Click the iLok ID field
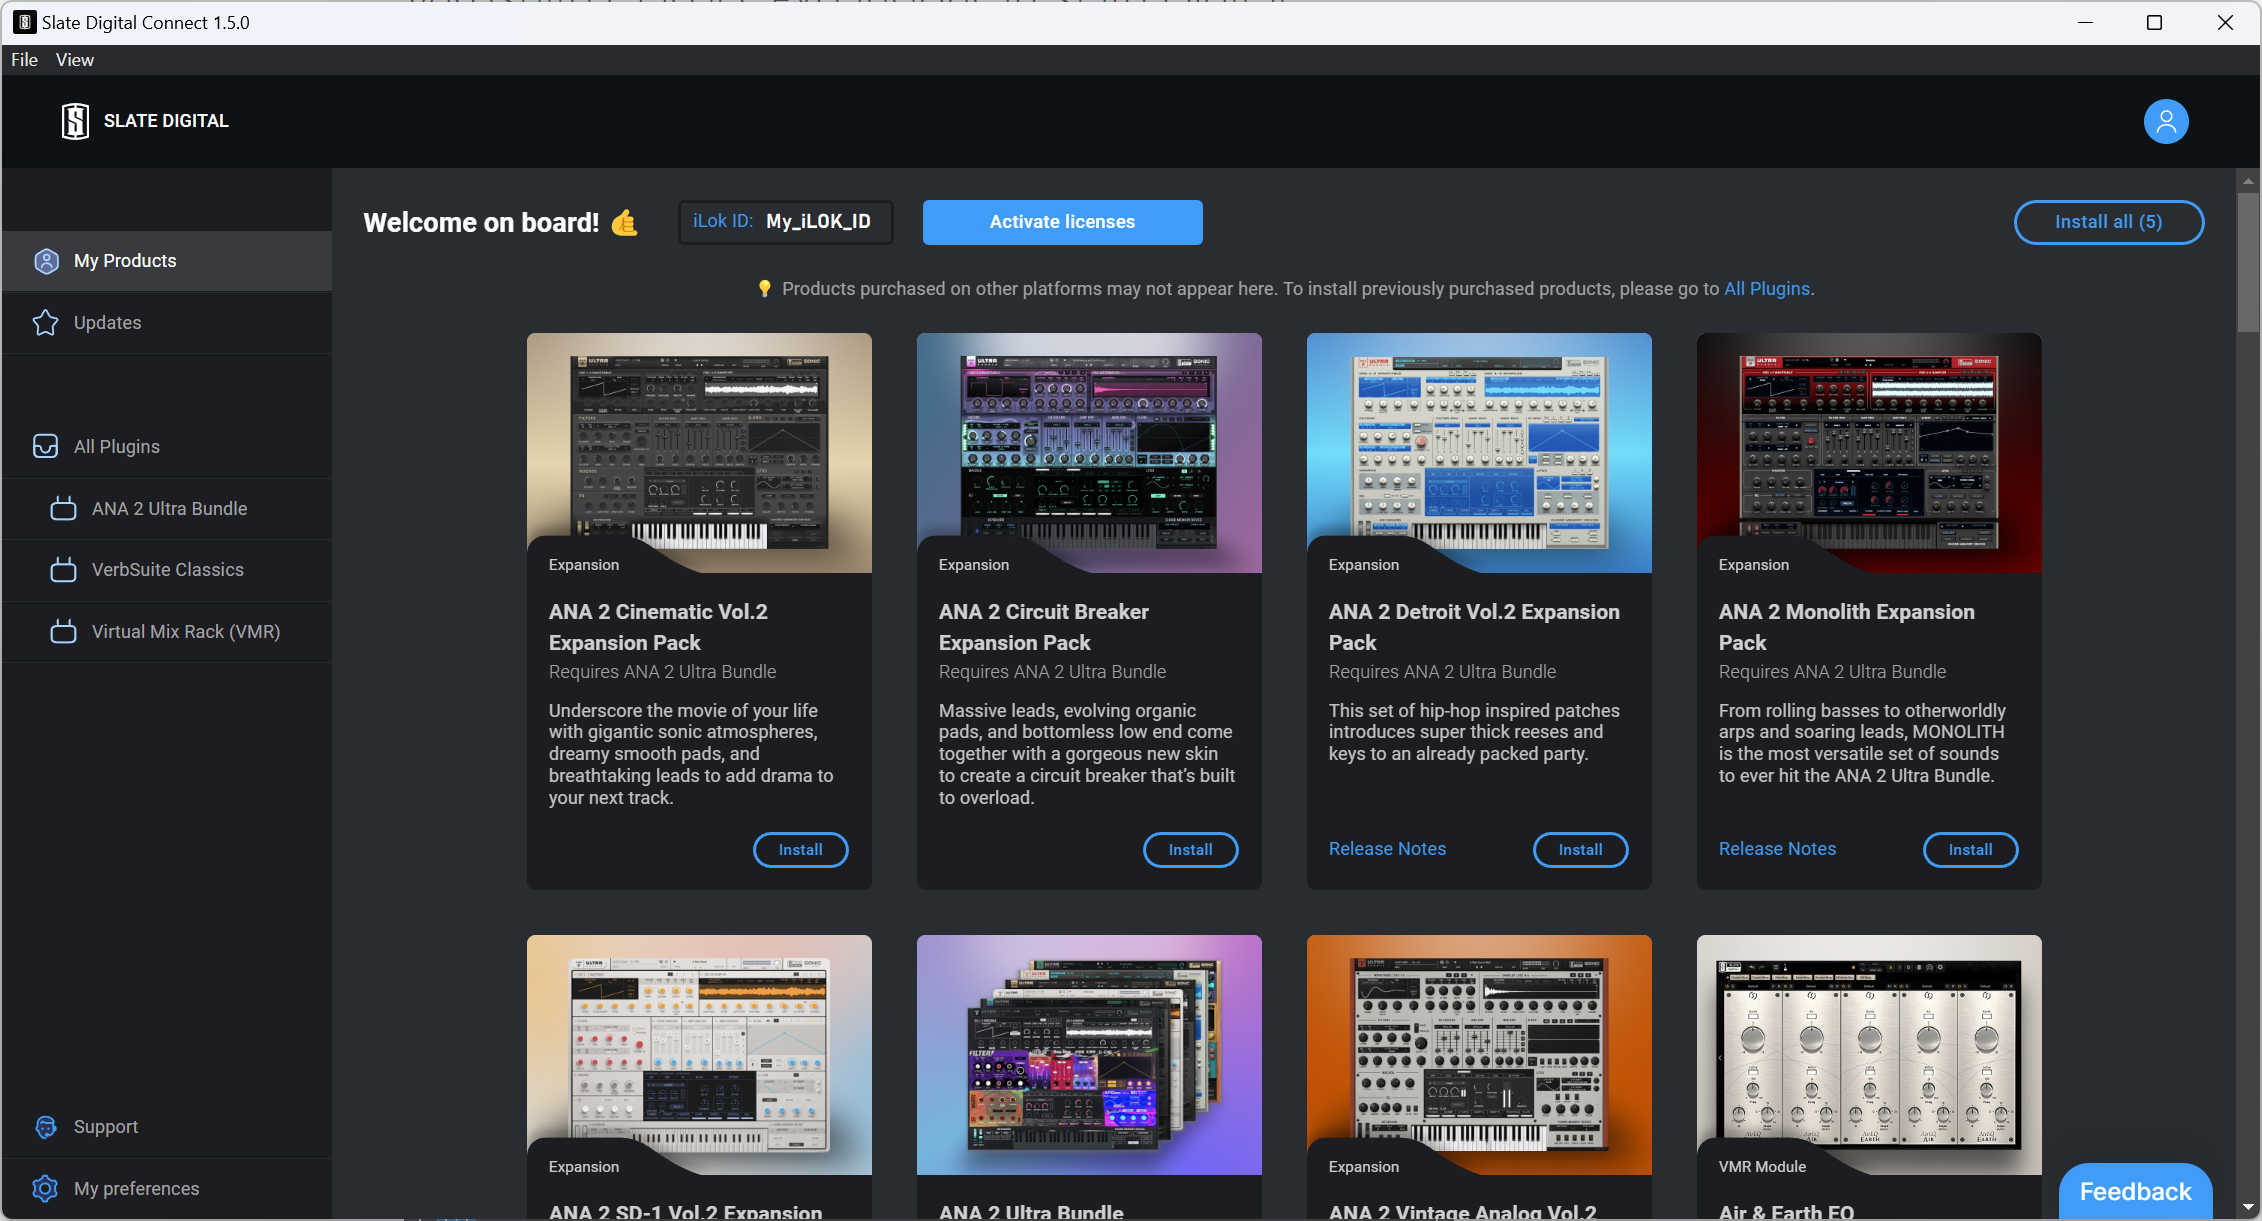 pyautogui.click(x=785, y=222)
